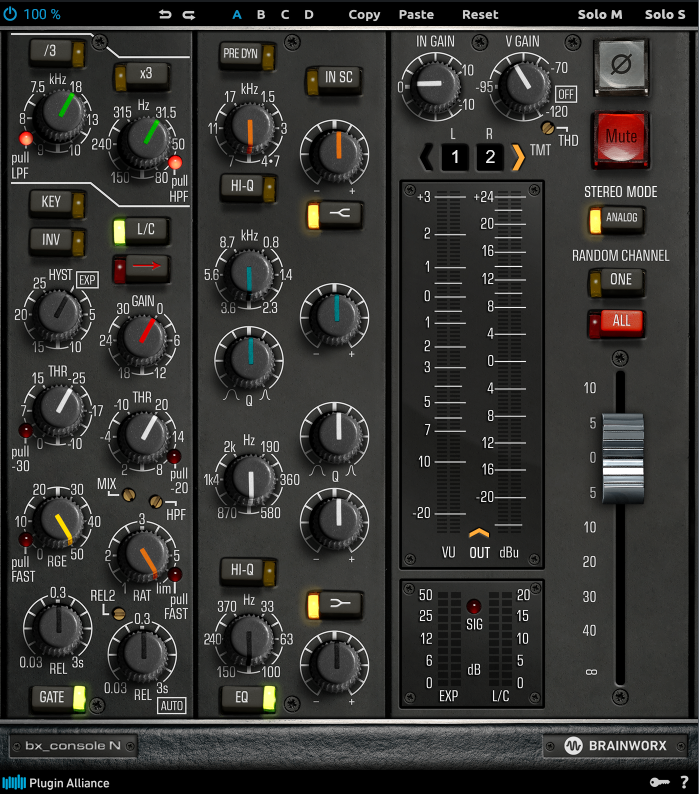Click the LPF kHz frequency knob

(x=62, y=116)
